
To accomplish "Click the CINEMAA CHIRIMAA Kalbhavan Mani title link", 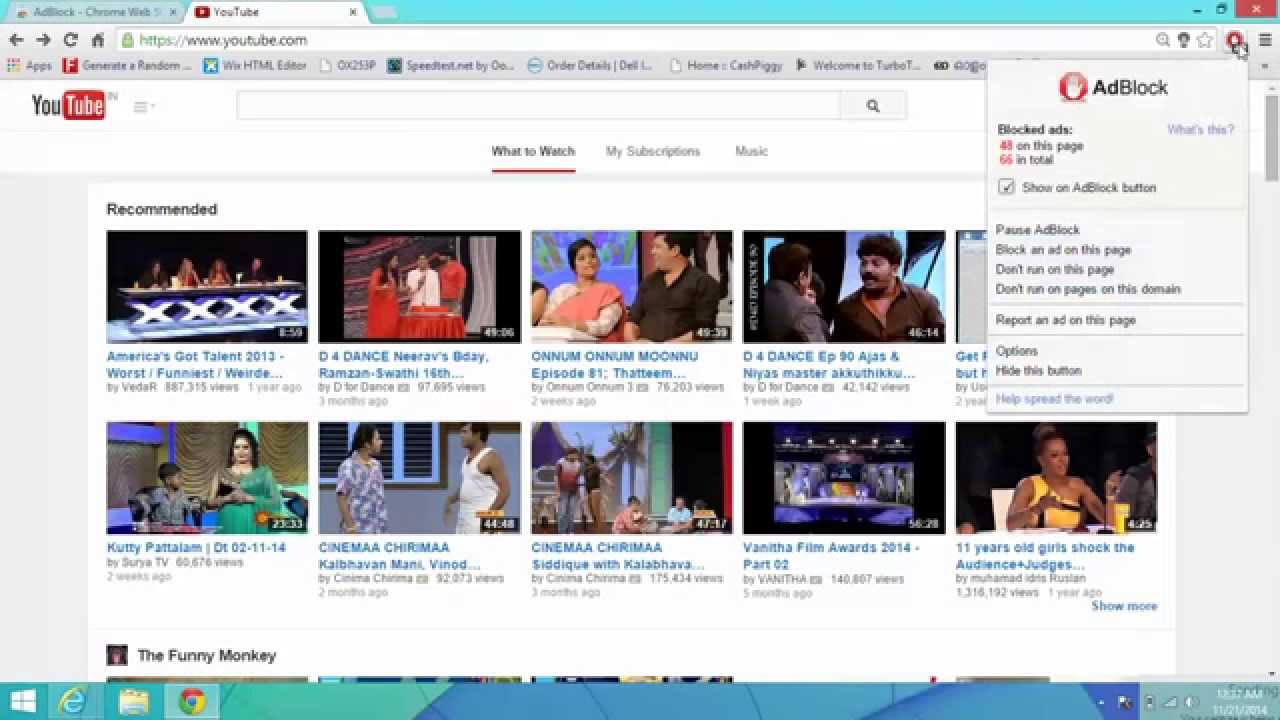I will 398,556.
